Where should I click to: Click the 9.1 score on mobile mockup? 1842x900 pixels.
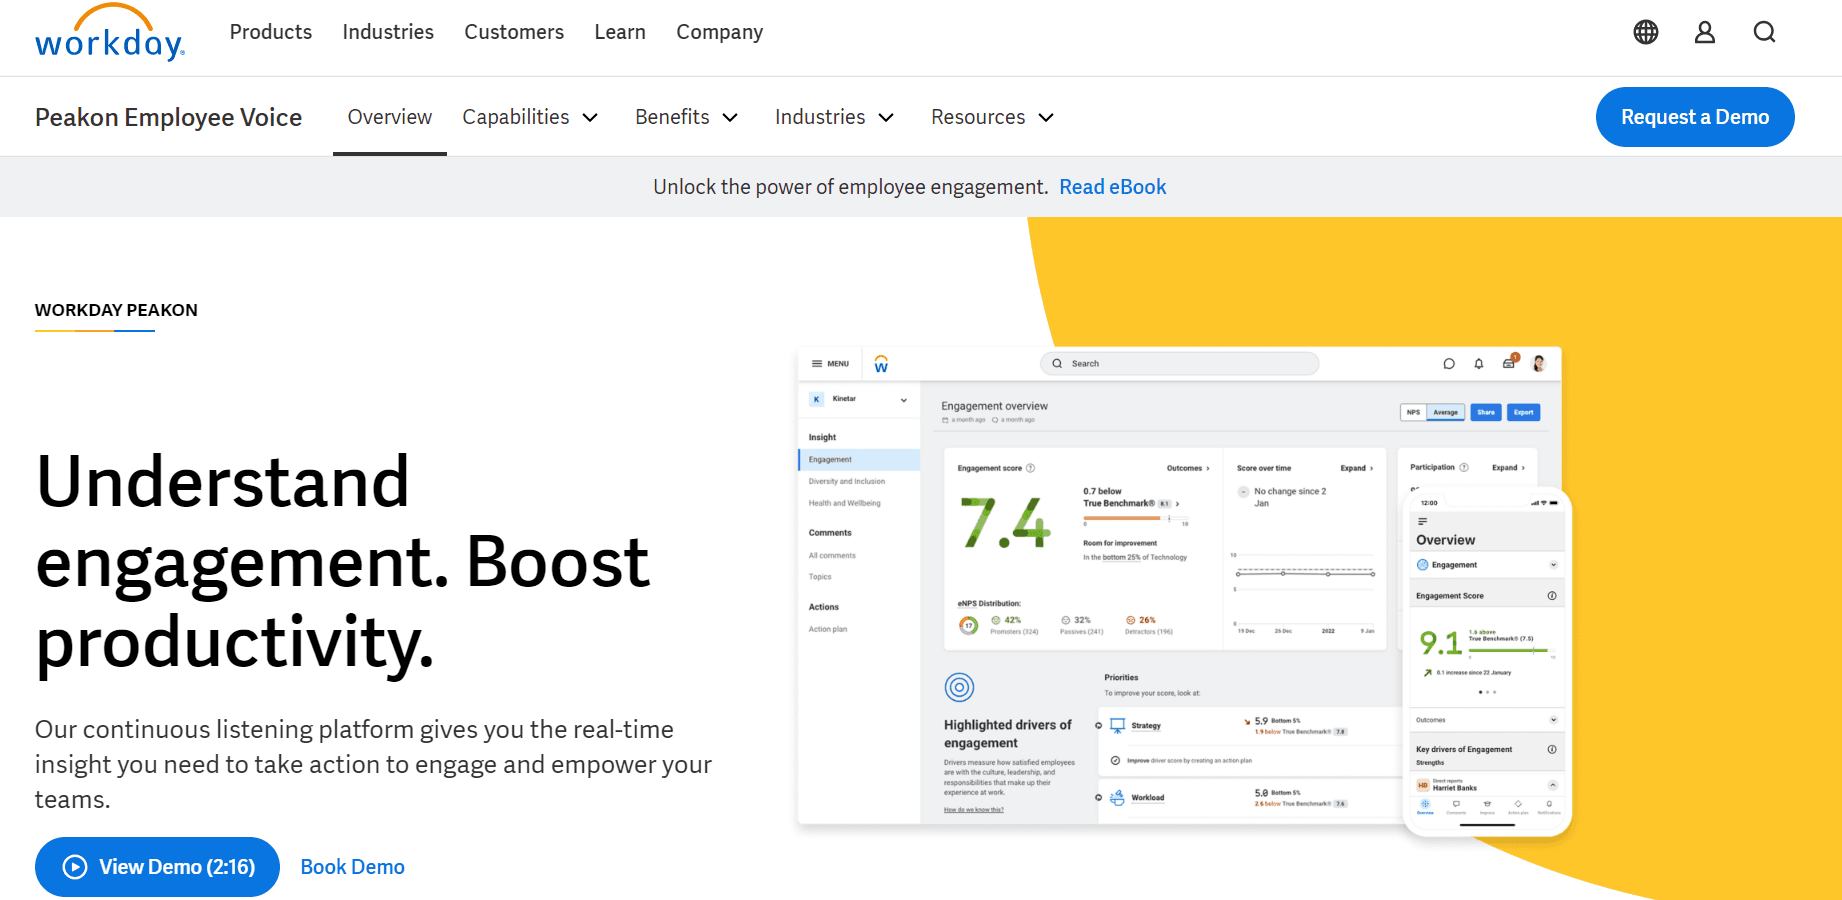[1440, 643]
